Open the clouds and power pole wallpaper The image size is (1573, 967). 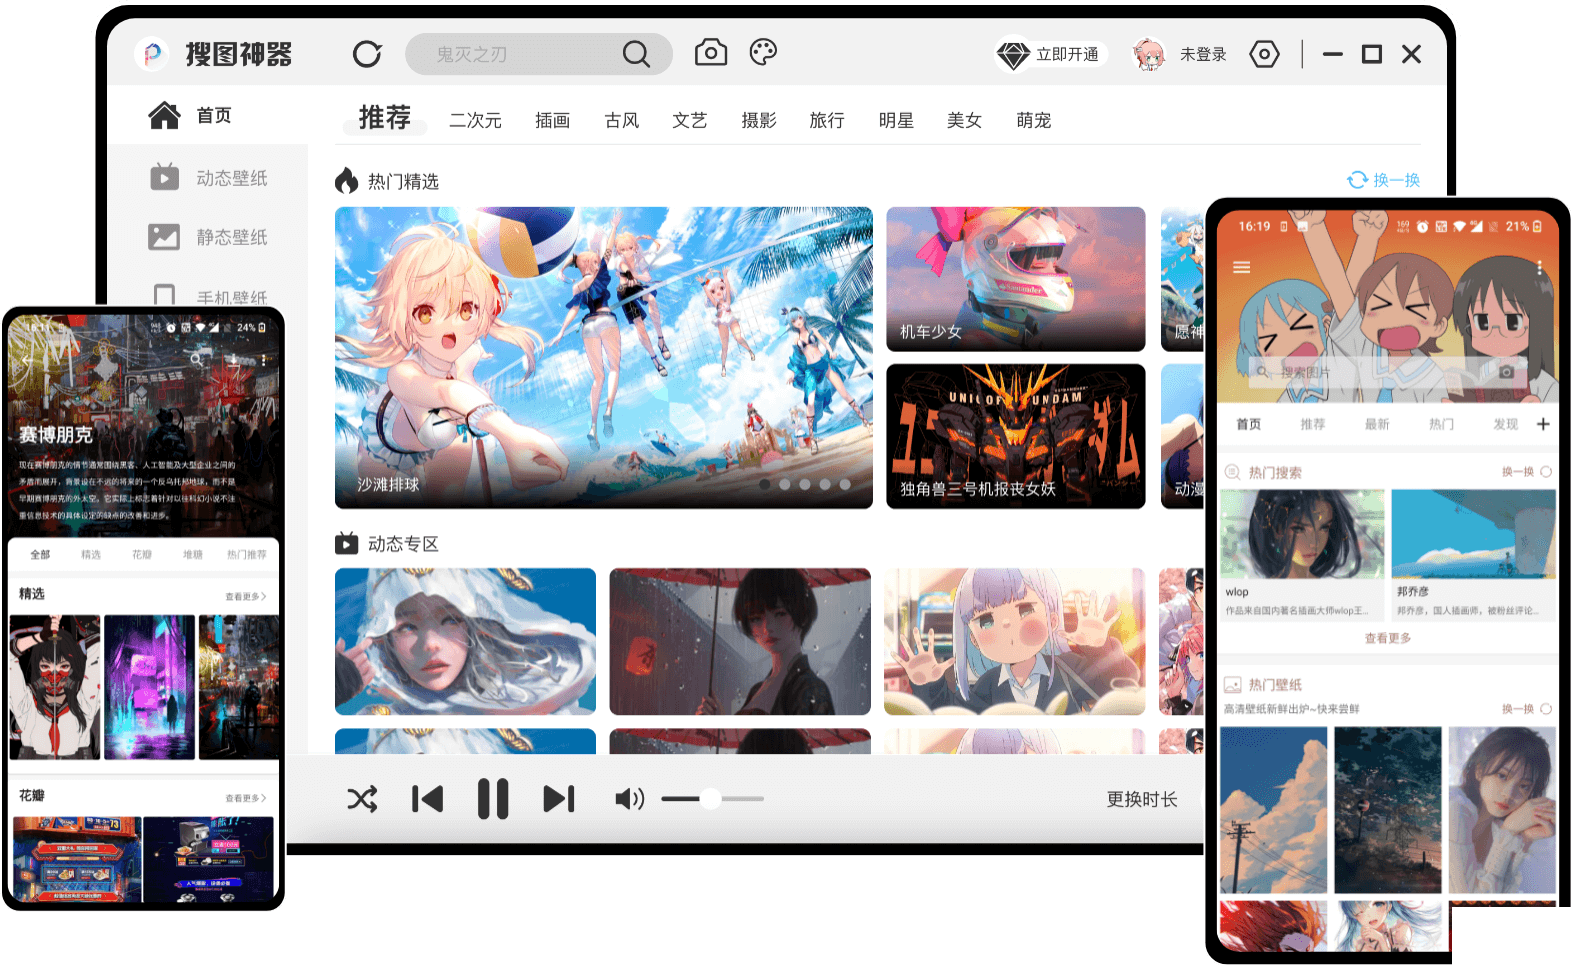pos(1273,810)
